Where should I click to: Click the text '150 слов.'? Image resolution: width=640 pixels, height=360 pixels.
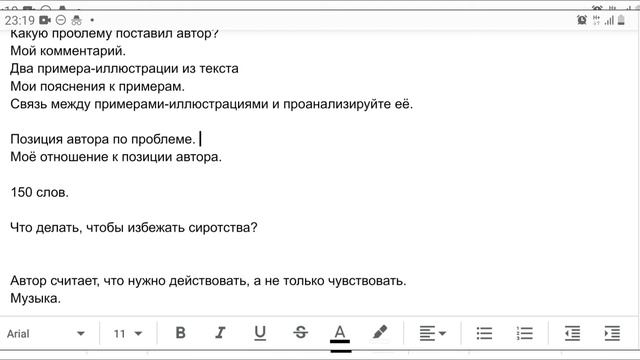click(40, 192)
